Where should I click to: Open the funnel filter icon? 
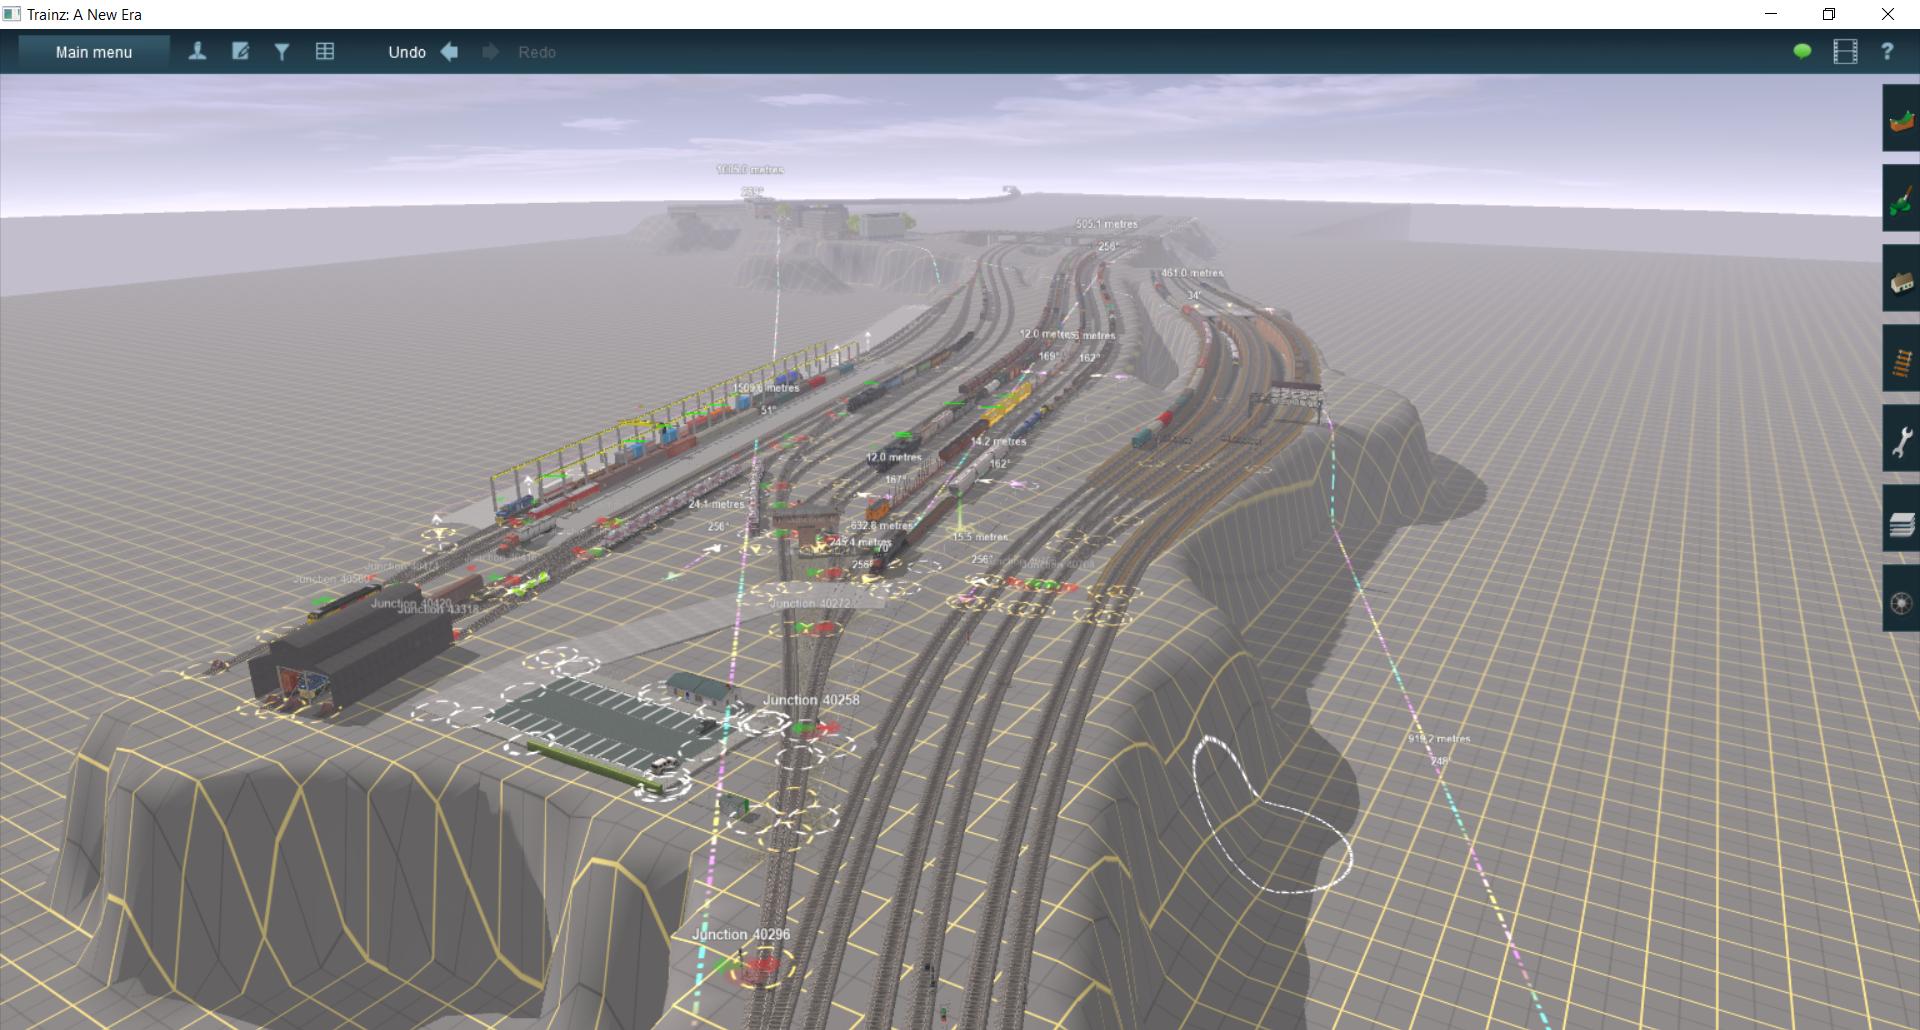tap(282, 52)
